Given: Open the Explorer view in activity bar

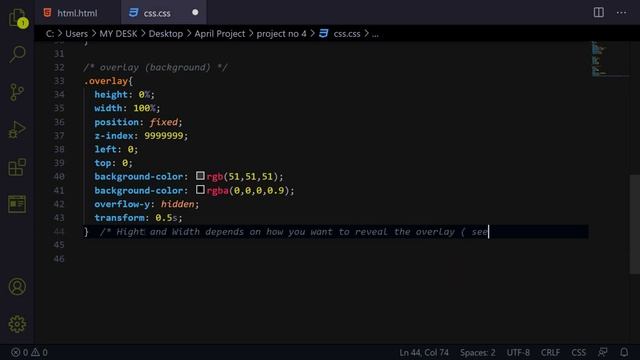Looking at the screenshot, I should tap(17, 18).
